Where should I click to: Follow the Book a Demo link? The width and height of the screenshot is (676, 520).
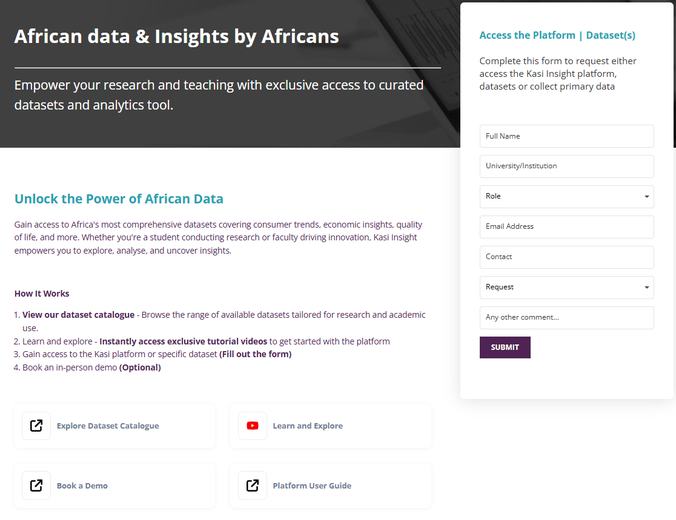[82, 486]
